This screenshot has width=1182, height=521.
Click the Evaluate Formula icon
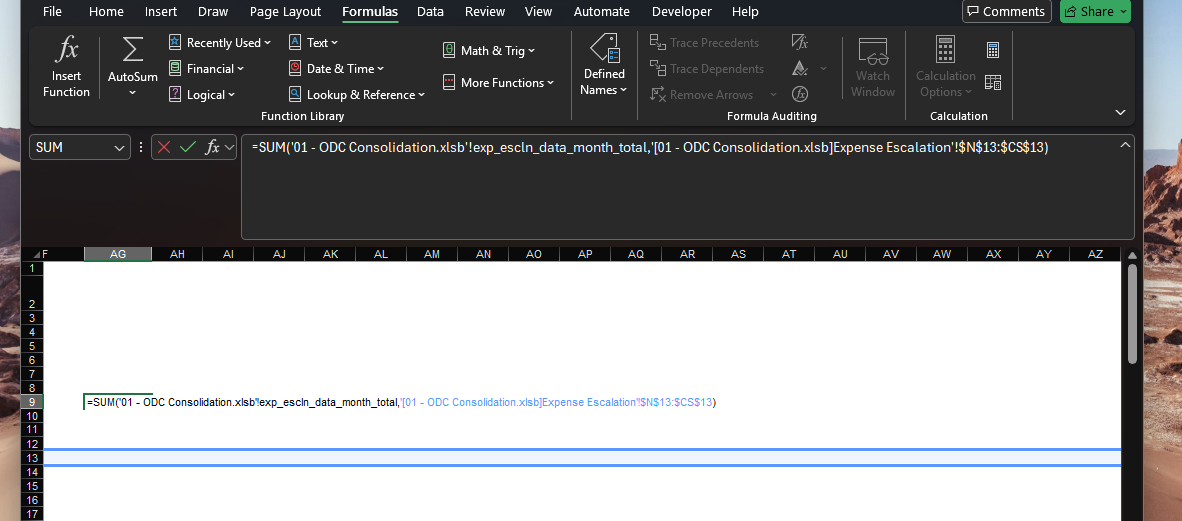click(x=800, y=94)
